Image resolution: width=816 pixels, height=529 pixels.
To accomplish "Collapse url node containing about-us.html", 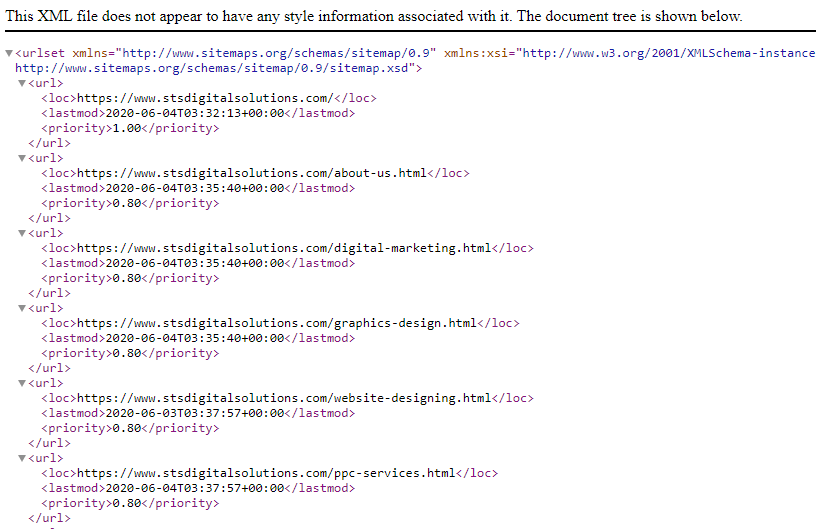I will click(x=22, y=158).
